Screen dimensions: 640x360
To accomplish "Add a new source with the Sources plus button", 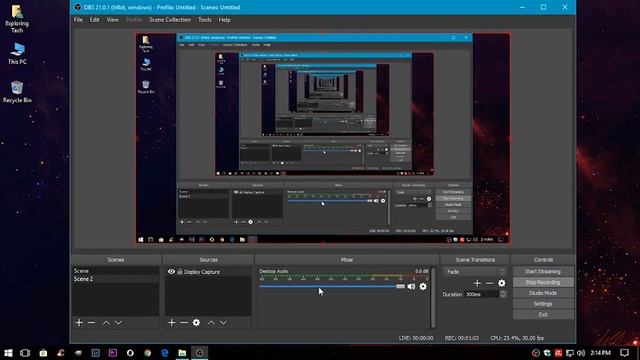I will (172, 323).
